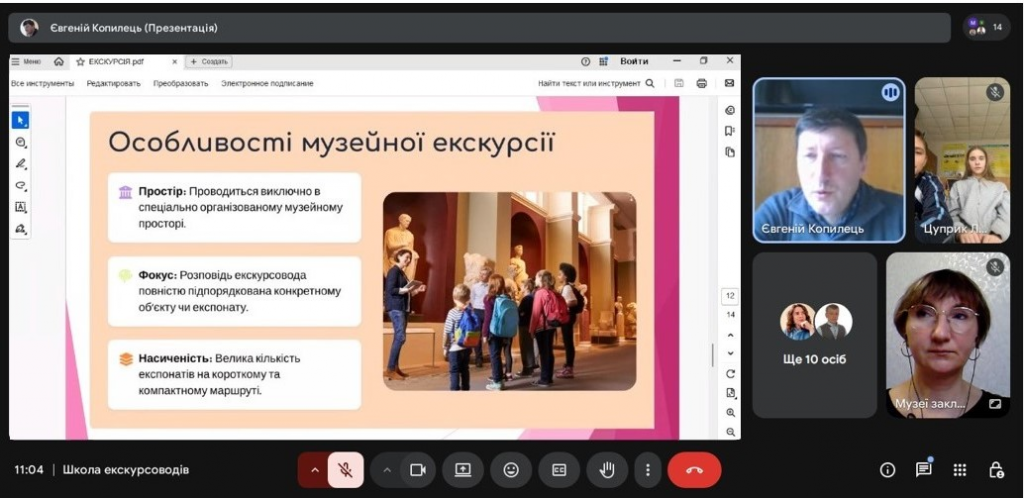The width and height of the screenshot is (1024, 498).
Task: Show participants list with 14 people
Action: [x=986, y=27]
